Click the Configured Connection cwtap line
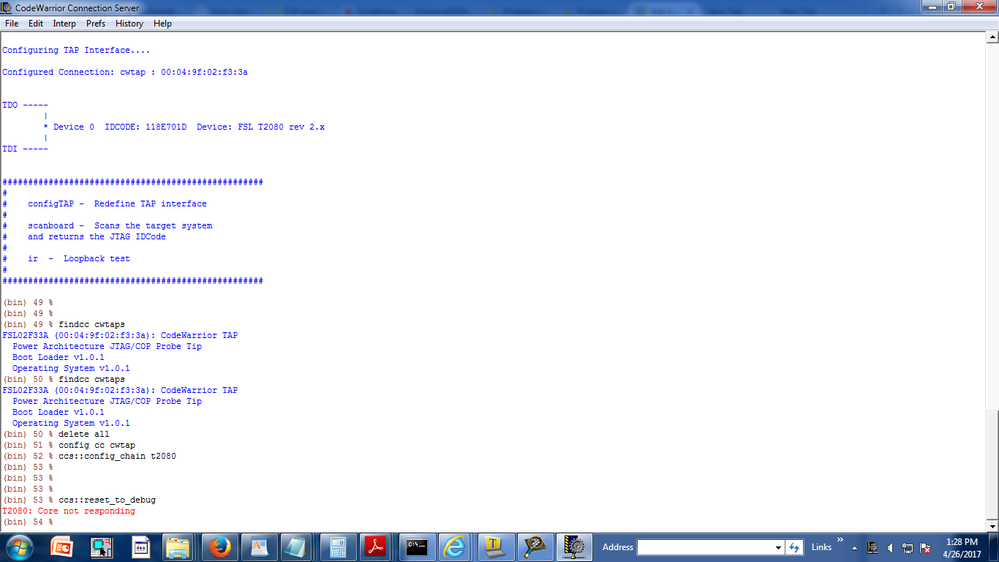Image resolution: width=999 pixels, height=562 pixels. [x=125, y=72]
